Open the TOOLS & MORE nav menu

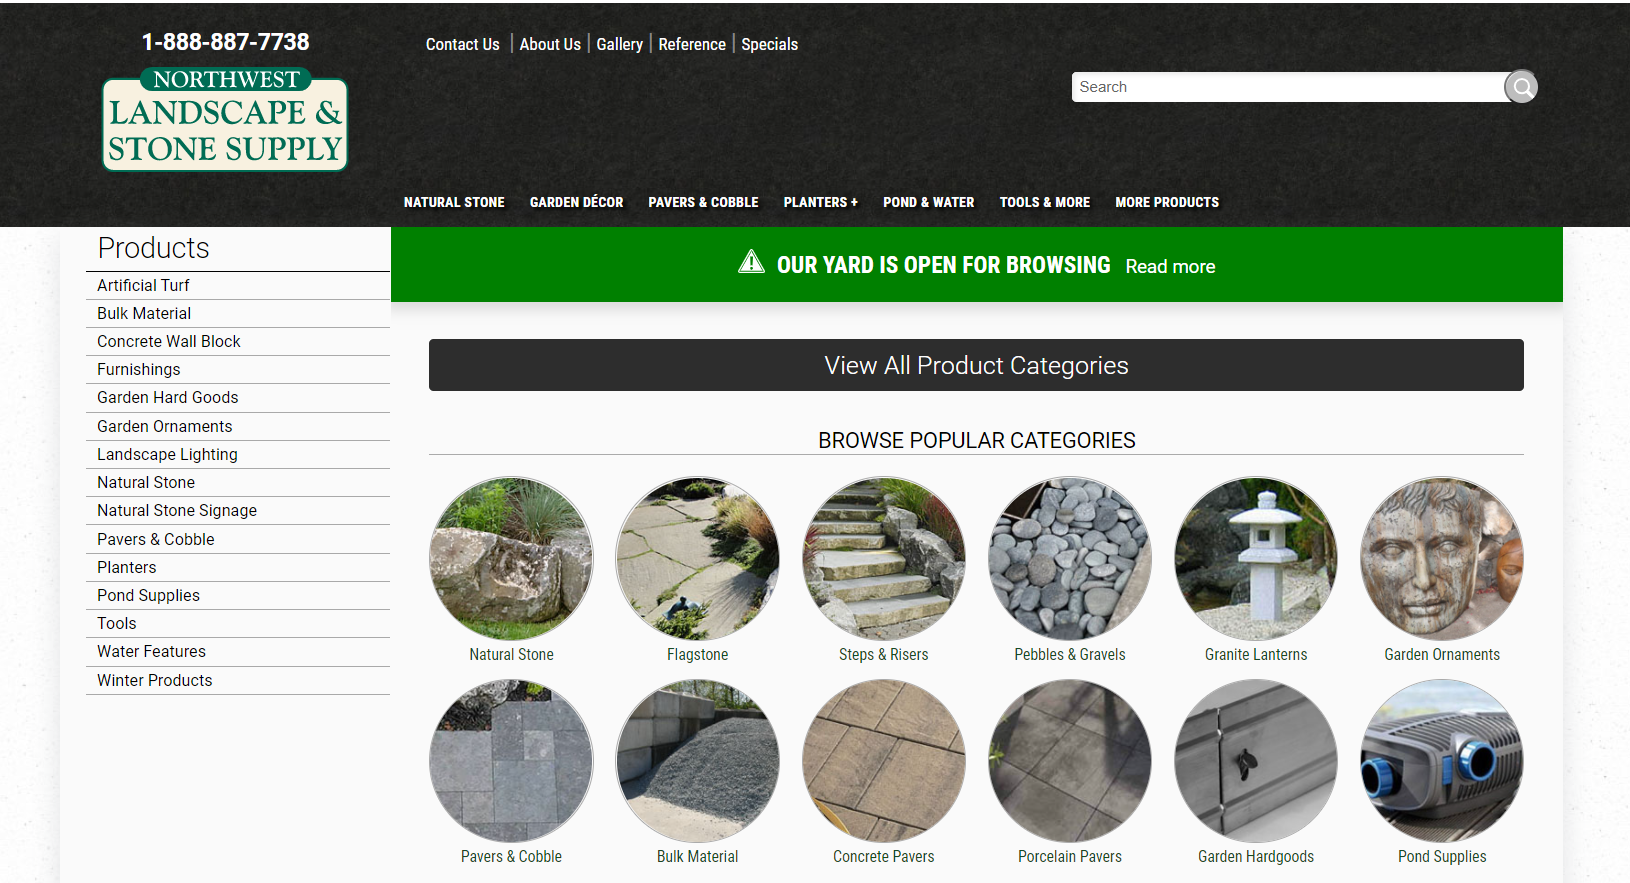[x=1044, y=202]
